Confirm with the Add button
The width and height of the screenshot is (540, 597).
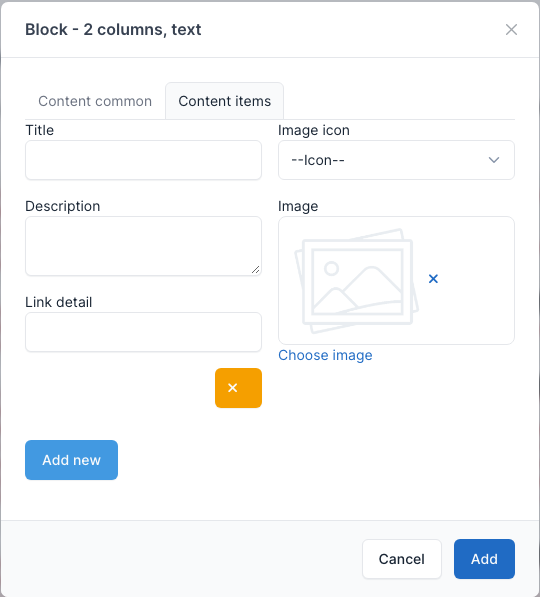click(484, 559)
